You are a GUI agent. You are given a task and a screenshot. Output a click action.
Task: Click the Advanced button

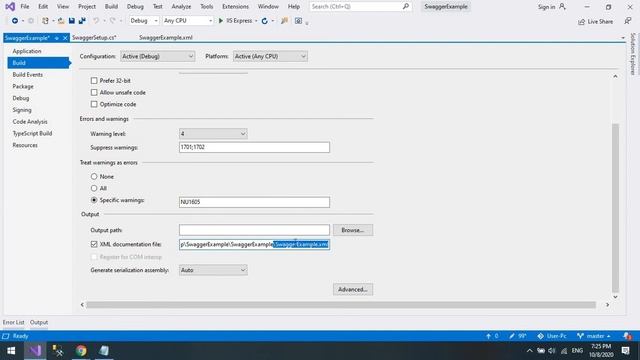(353, 289)
